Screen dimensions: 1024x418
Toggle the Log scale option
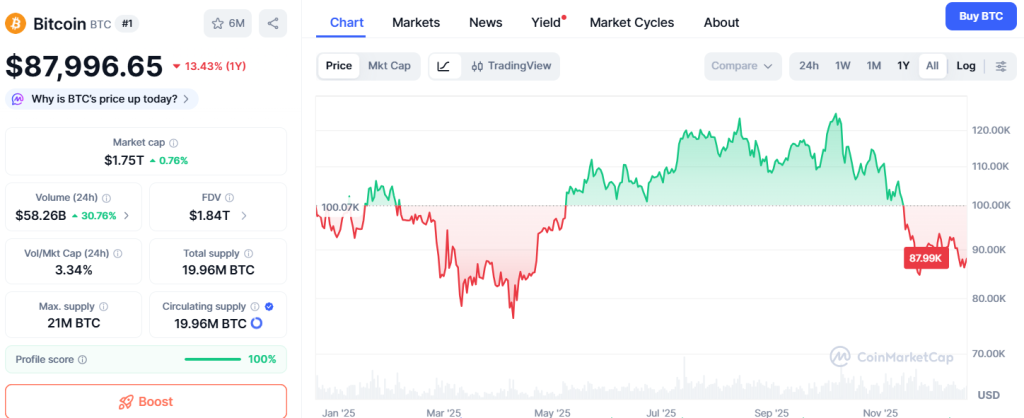coord(966,66)
